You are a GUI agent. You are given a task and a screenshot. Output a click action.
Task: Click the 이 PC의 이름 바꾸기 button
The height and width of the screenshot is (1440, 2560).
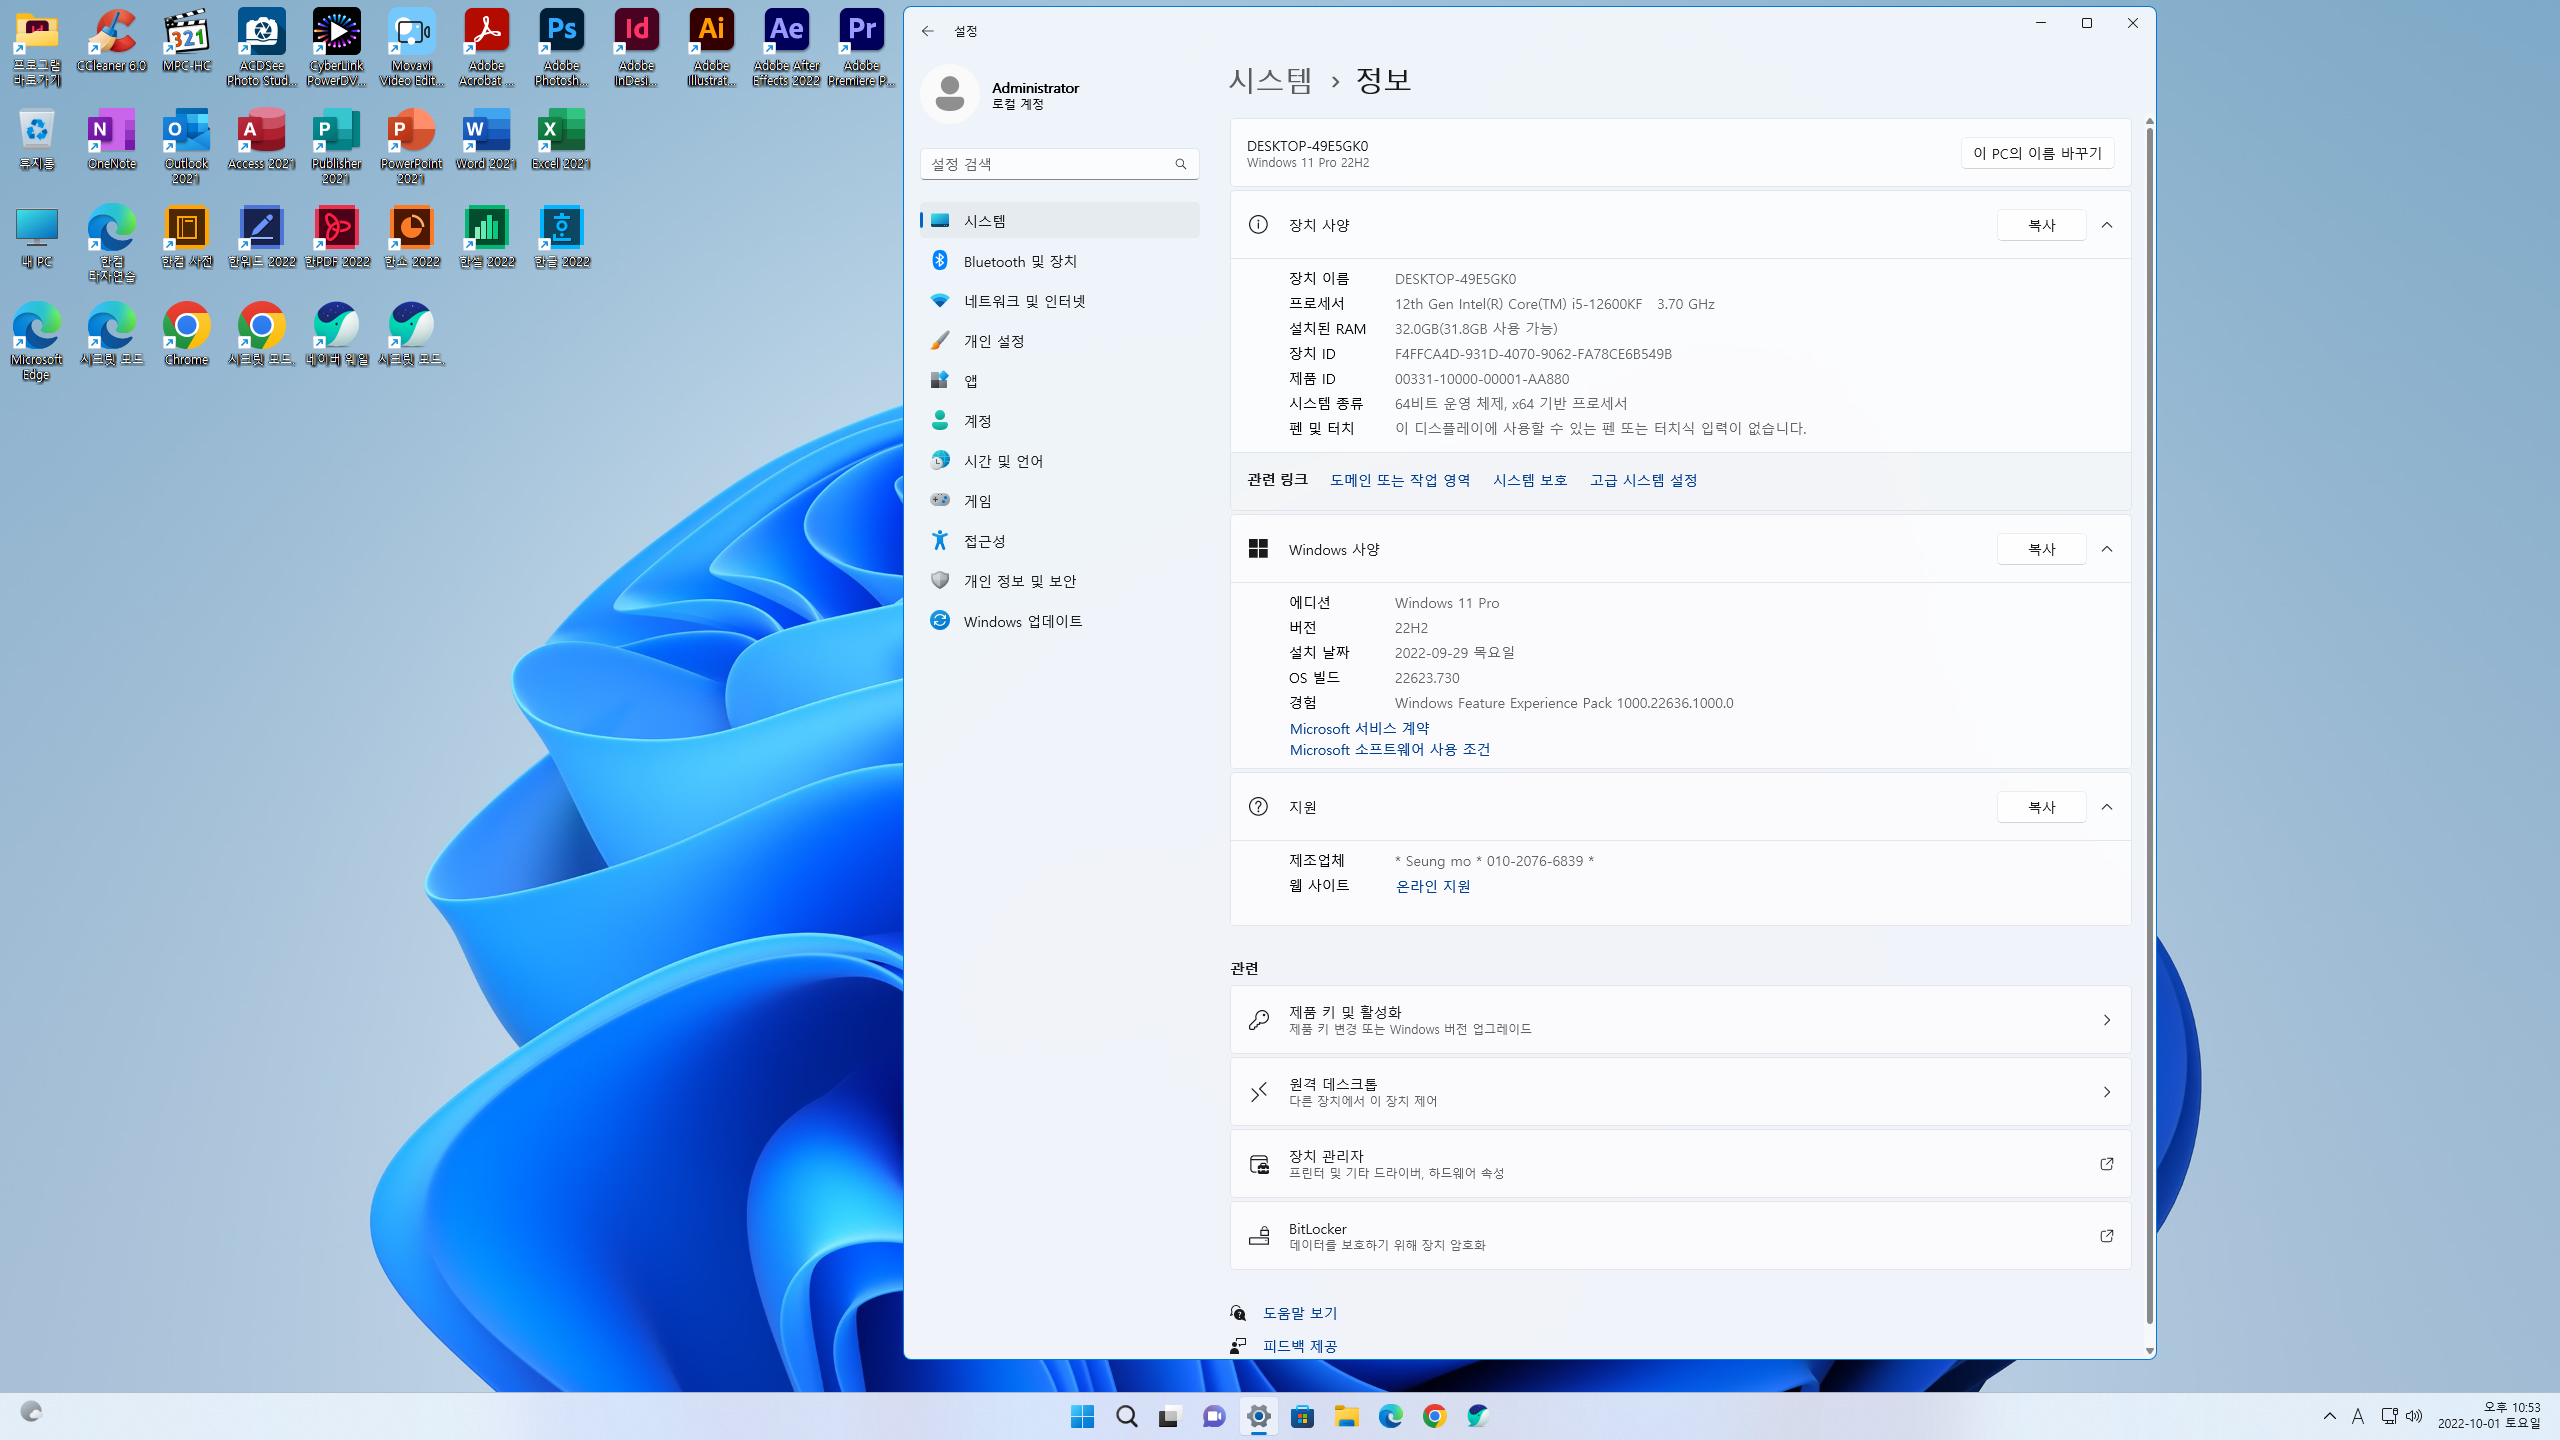point(2037,153)
